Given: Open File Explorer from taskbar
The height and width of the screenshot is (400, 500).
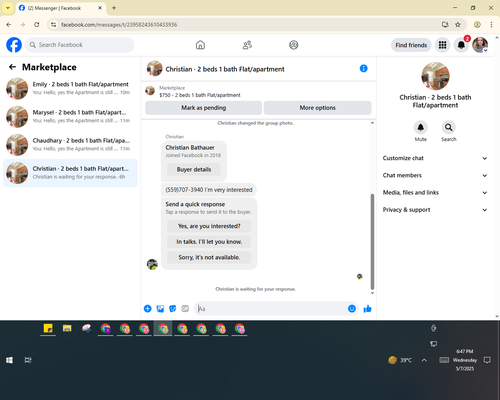Looking at the screenshot, I should (x=67, y=329).
